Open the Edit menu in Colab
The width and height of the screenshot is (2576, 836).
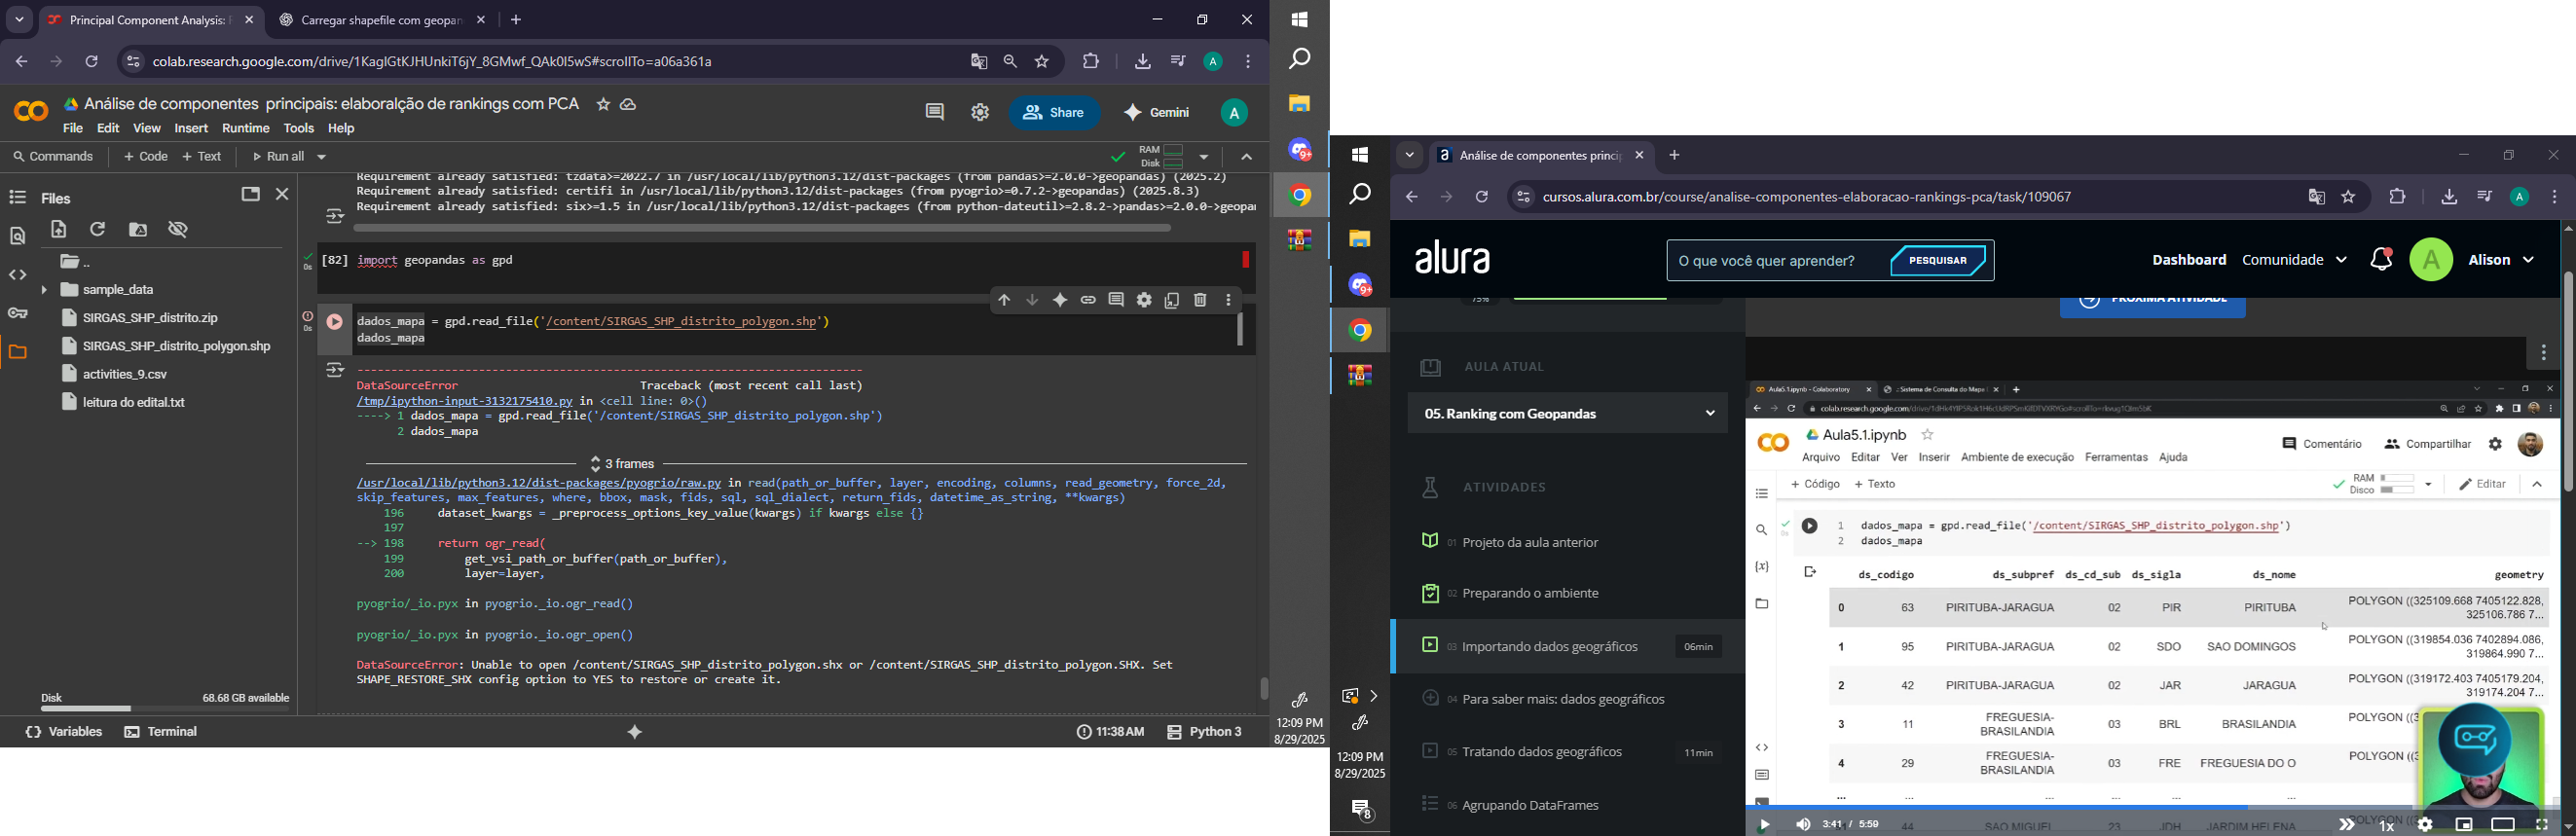(109, 129)
